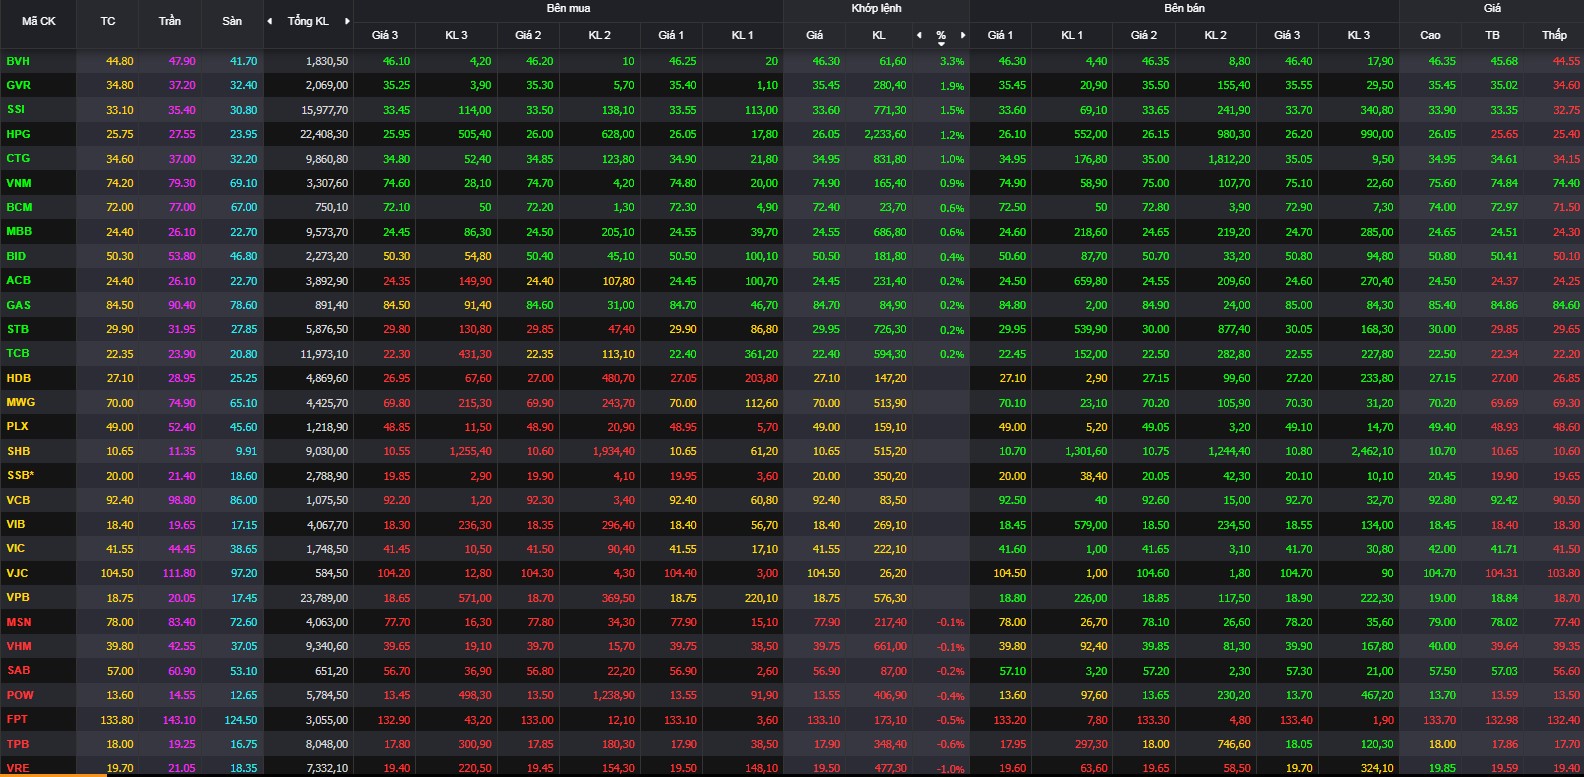Image resolution: width=1584 pixels, height=777 pixels.
Task: Open the HPG stock symbol
Action: [18, 134]
